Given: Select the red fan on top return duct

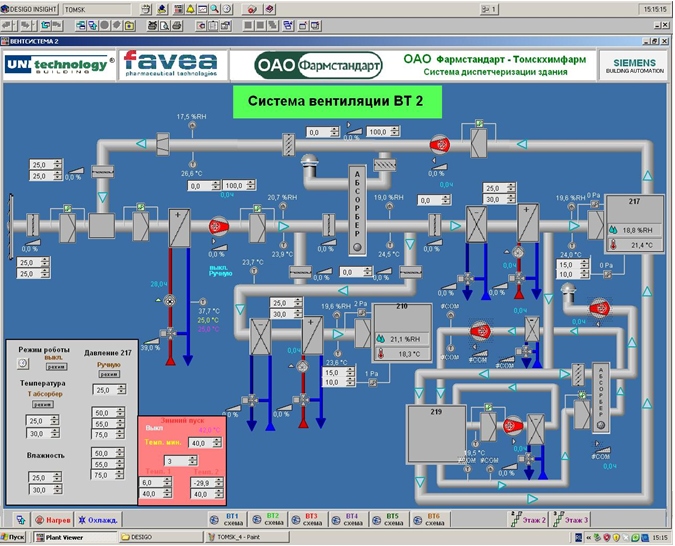Looking at the screenshot, I should click(x=440, y=145).
